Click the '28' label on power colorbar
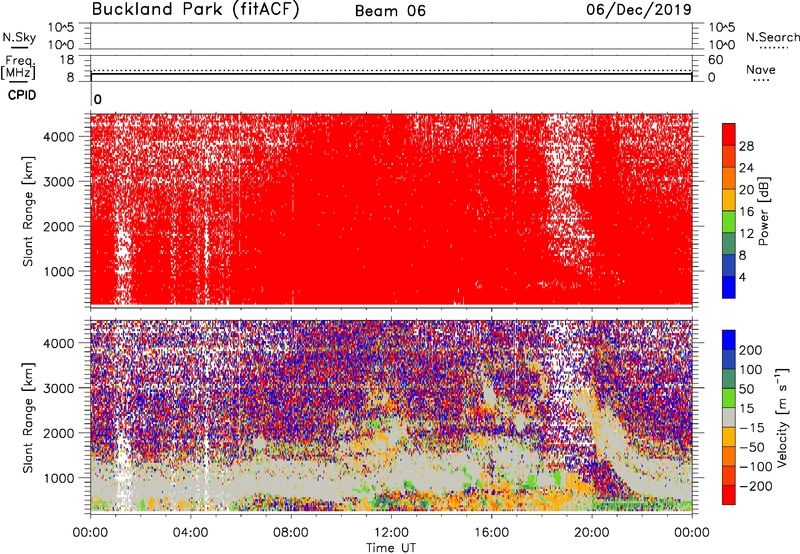The height and width of the screenshot is (554, 800). pos(746,146)
